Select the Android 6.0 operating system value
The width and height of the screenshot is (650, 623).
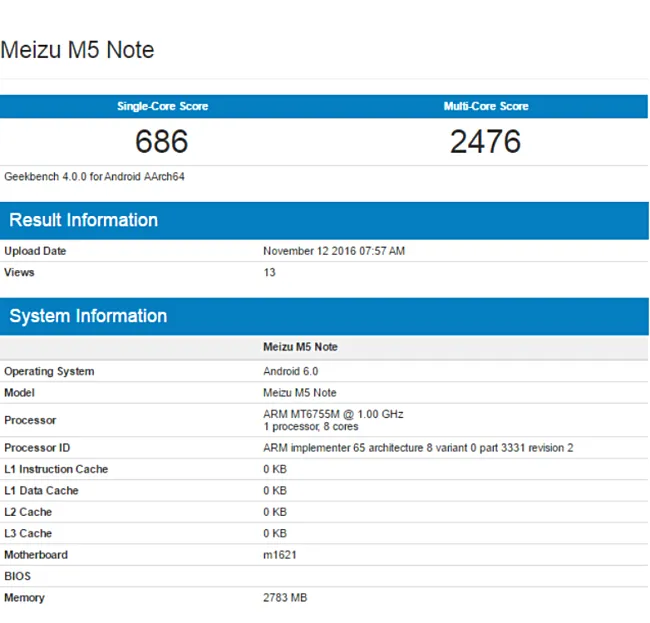pyautogui.click(x=290, y=371)
